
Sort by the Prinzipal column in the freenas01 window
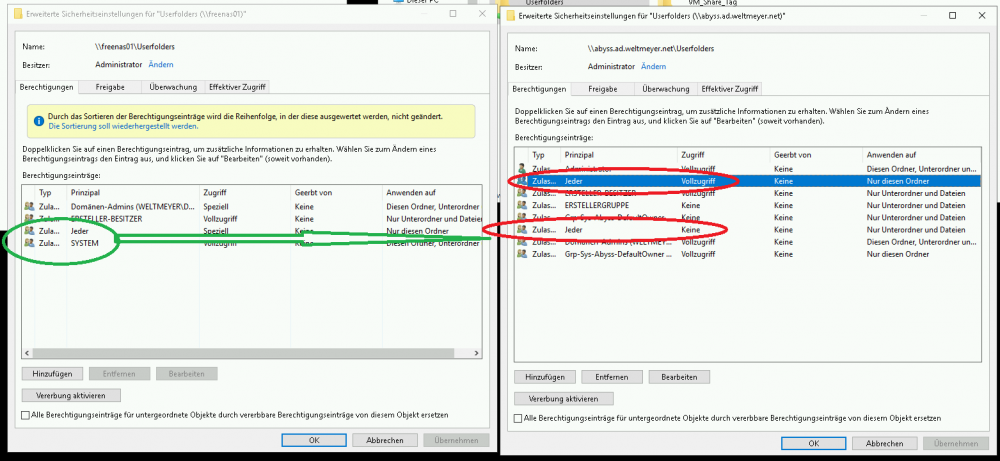(x=133, y=193)
